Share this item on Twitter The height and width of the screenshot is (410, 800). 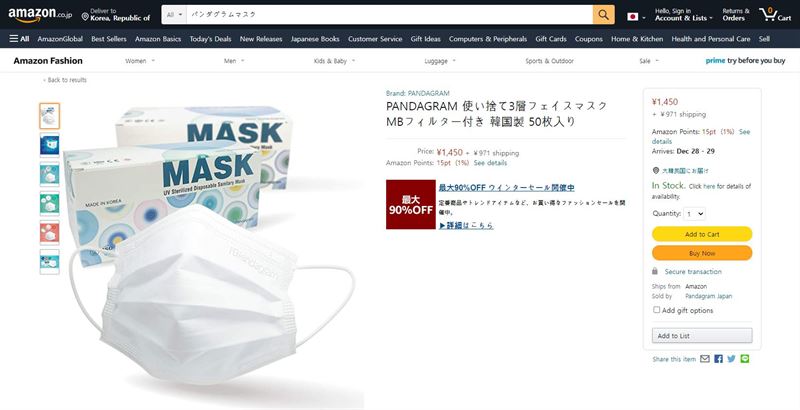[x=732, y=359]
